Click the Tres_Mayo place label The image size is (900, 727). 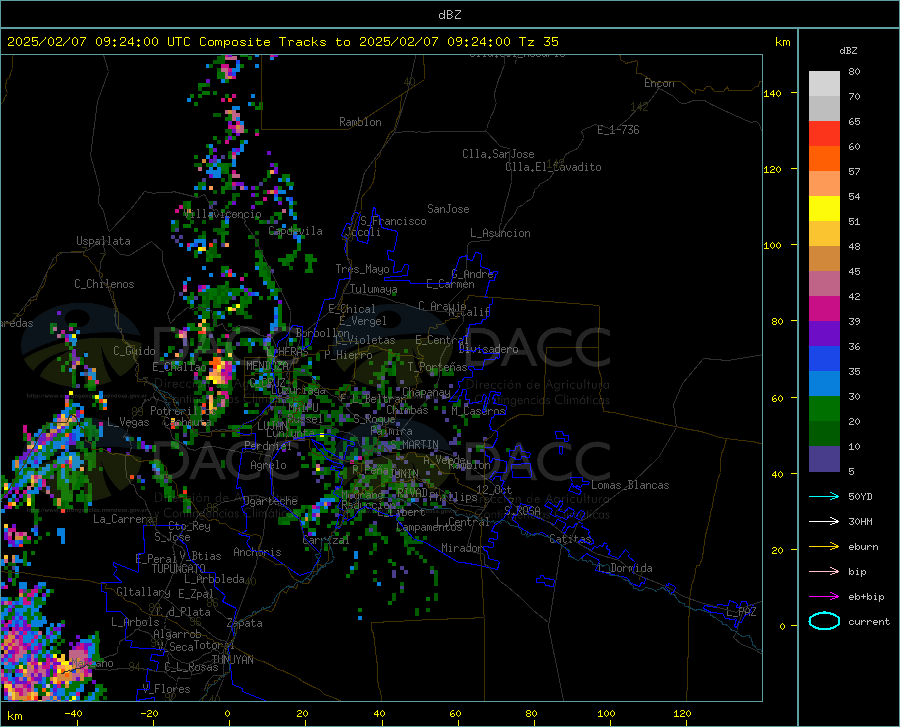click(x=362, y=269)
